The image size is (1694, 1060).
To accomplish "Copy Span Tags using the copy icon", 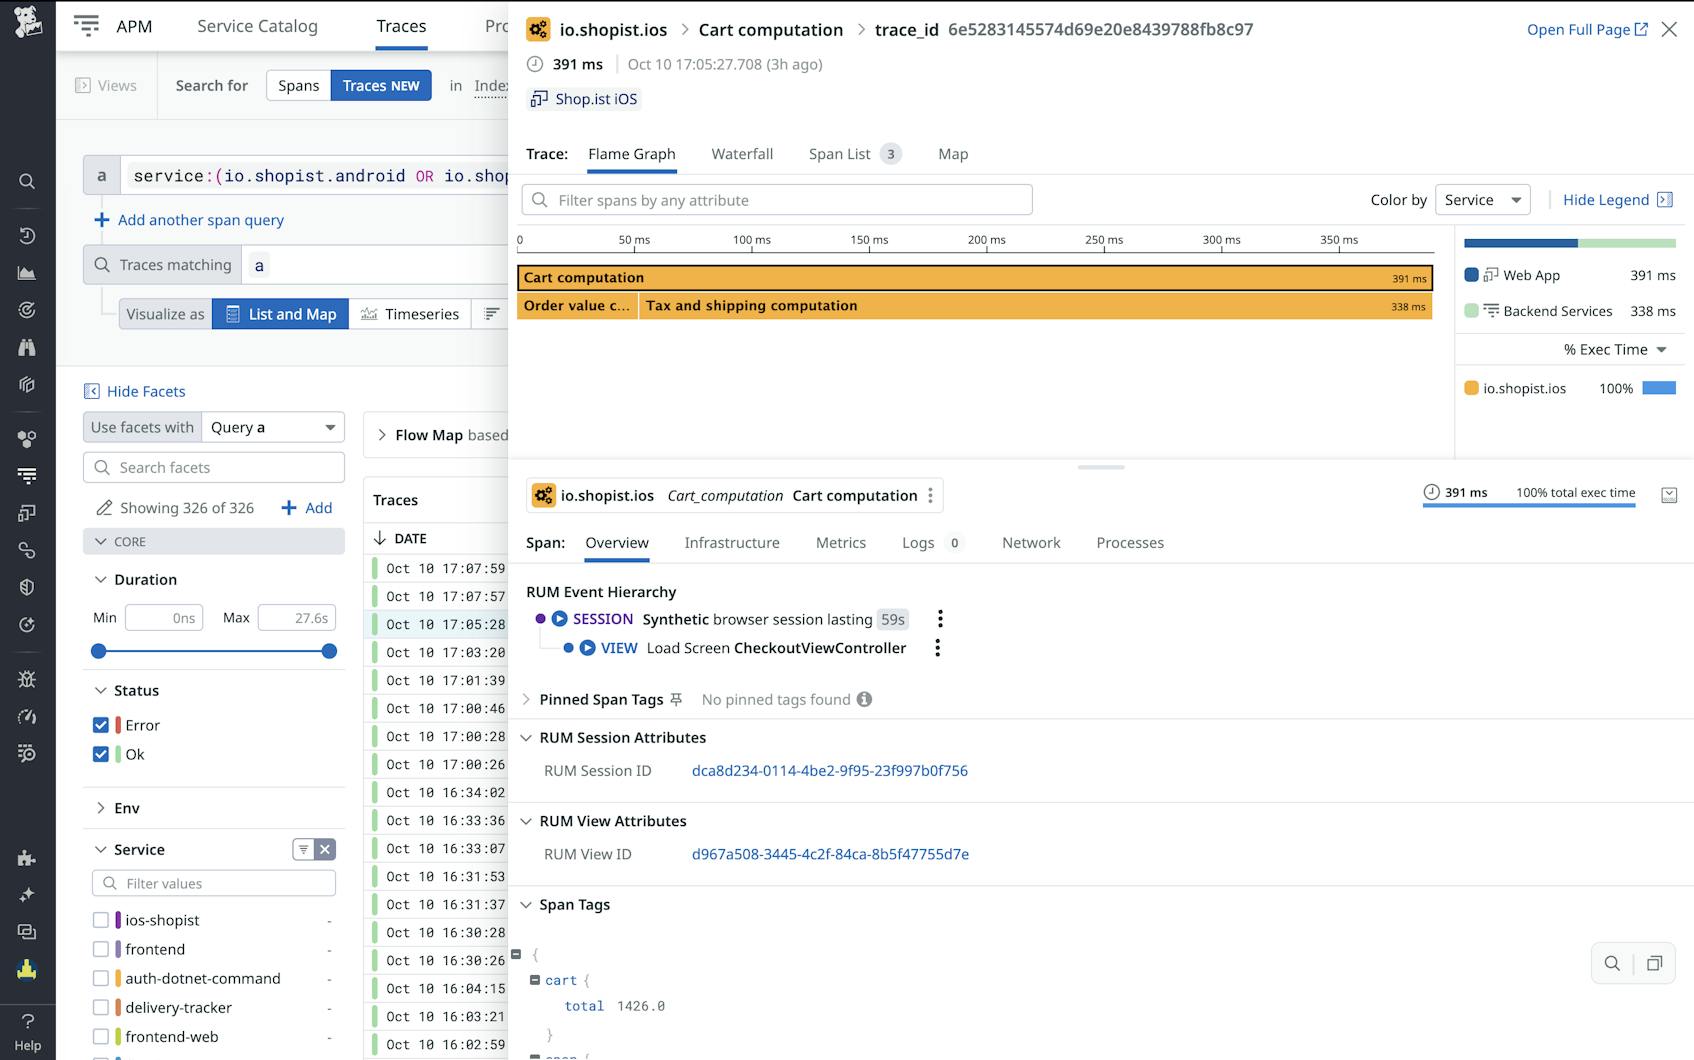I will pyautogui.click(x=1655, y=963).
